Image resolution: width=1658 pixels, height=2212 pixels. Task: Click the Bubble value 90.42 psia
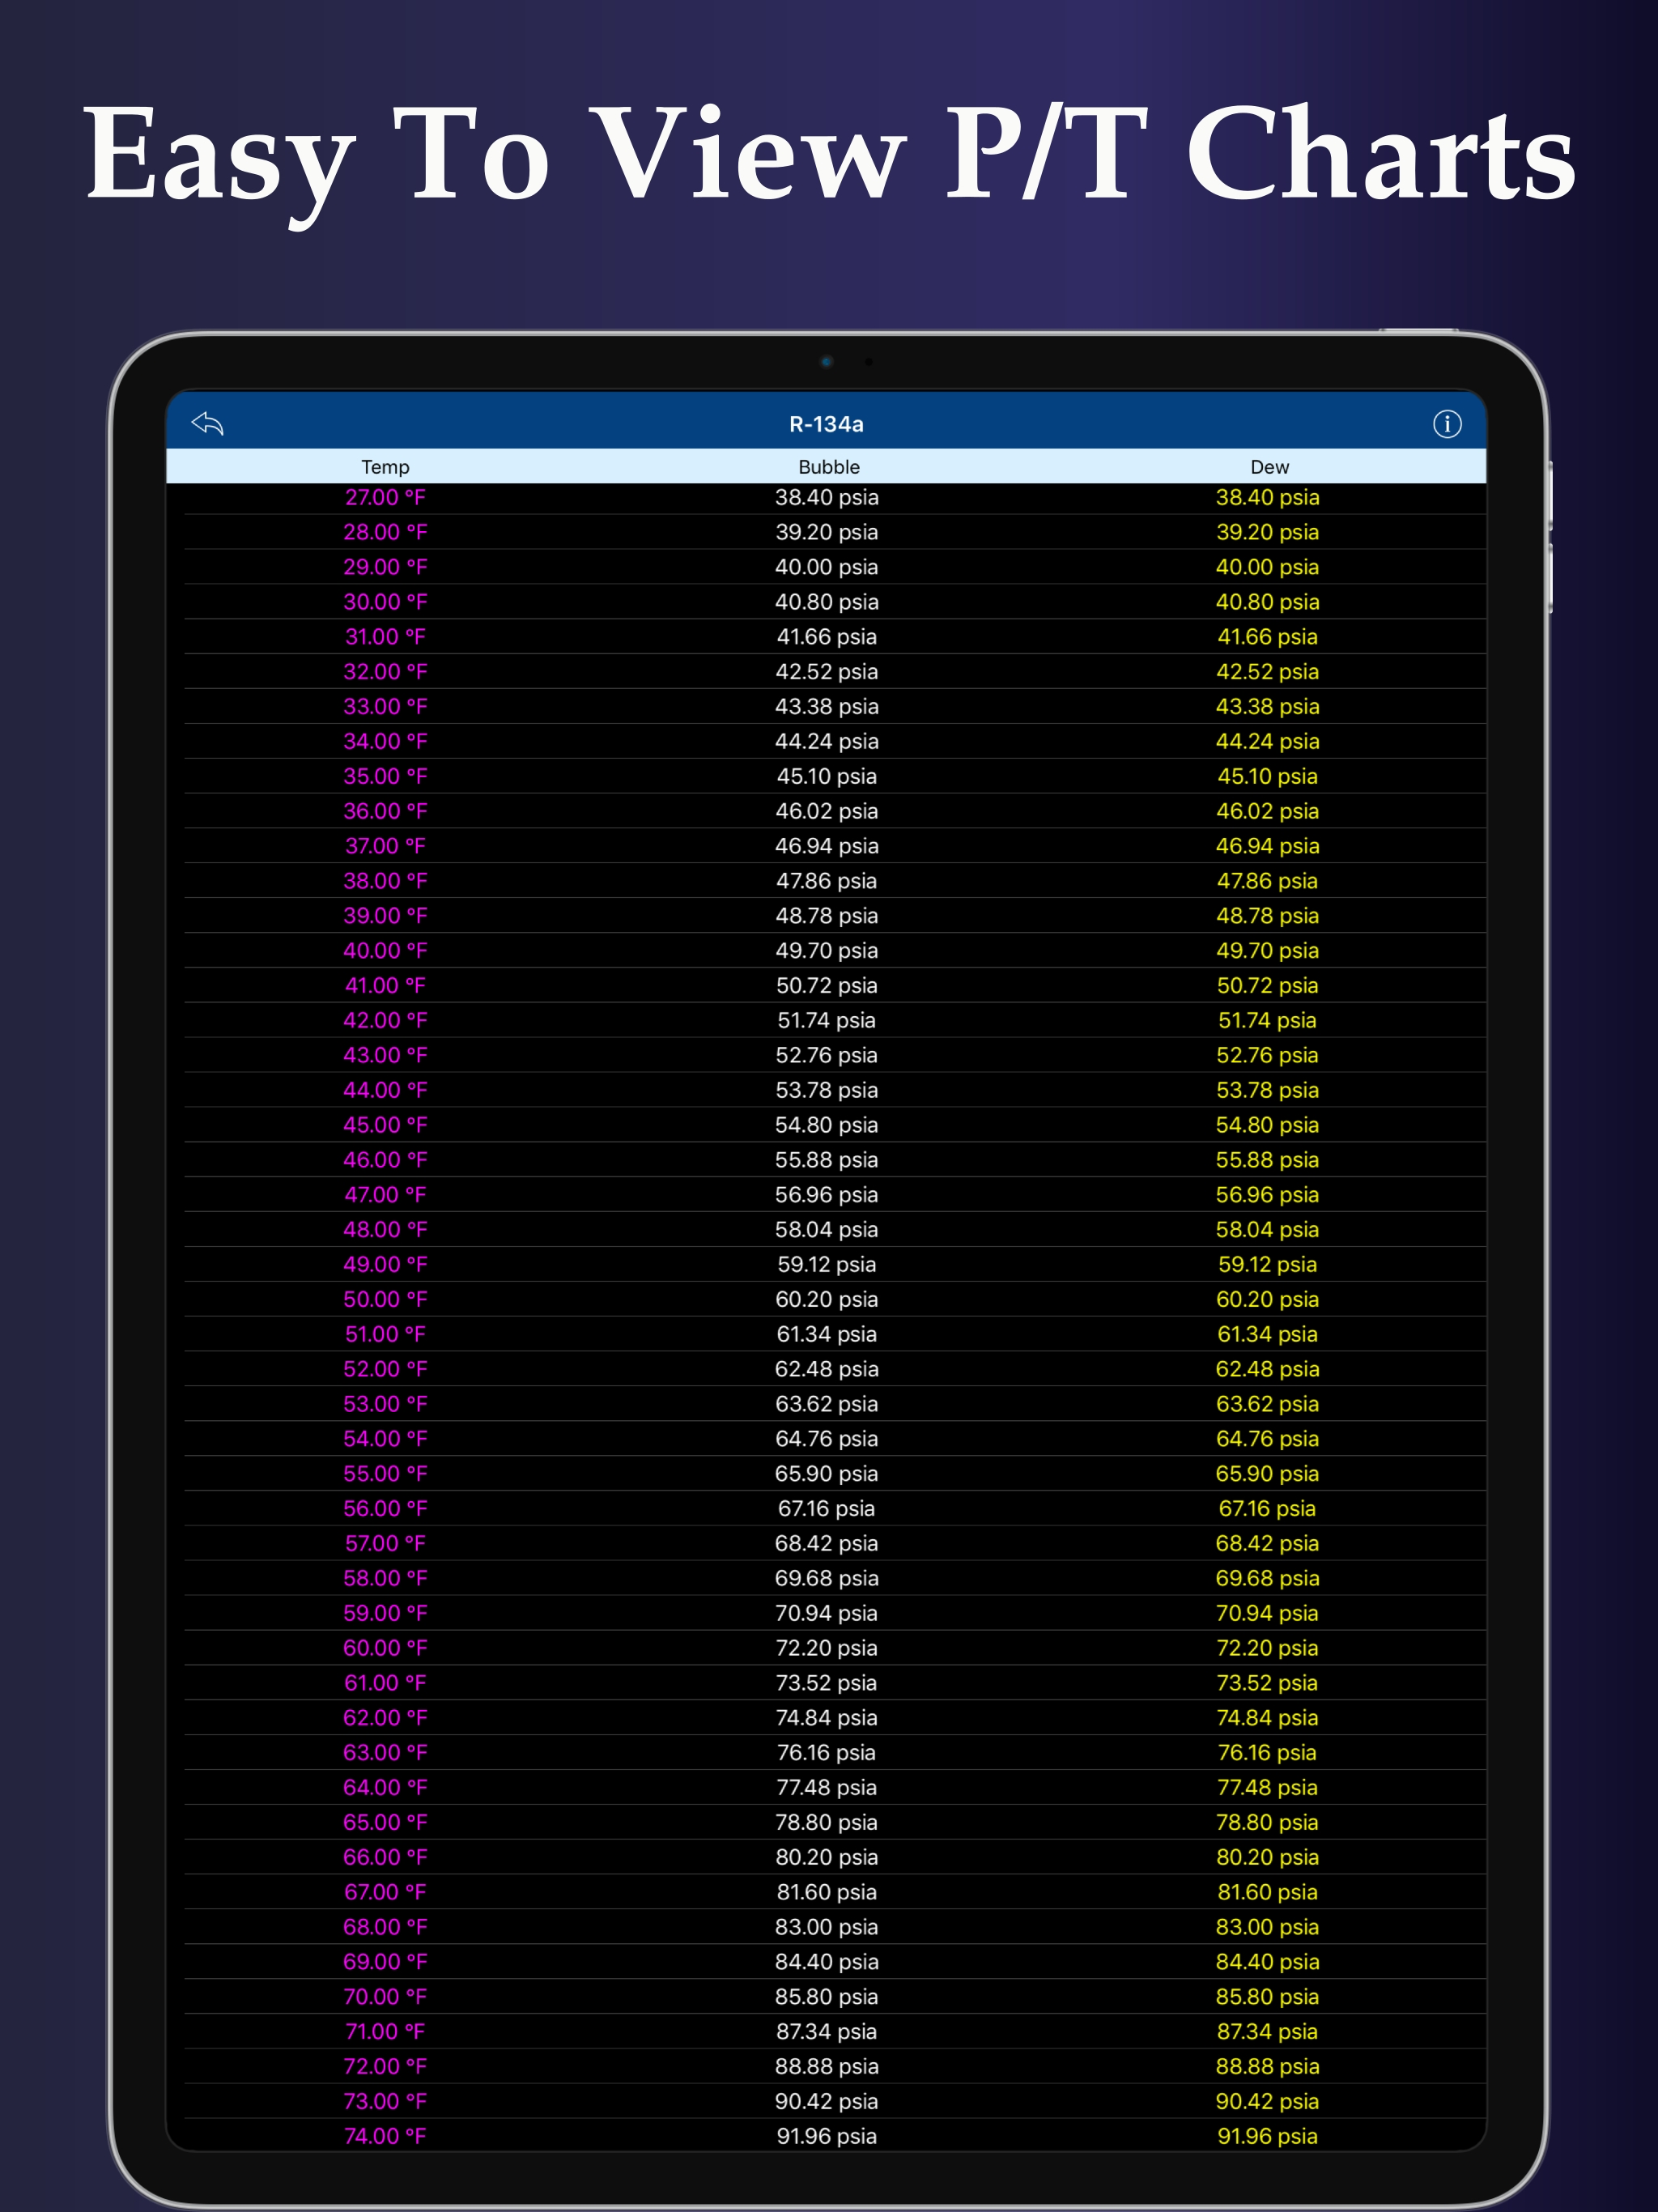pyautogui.click(x=827, y=2101)
